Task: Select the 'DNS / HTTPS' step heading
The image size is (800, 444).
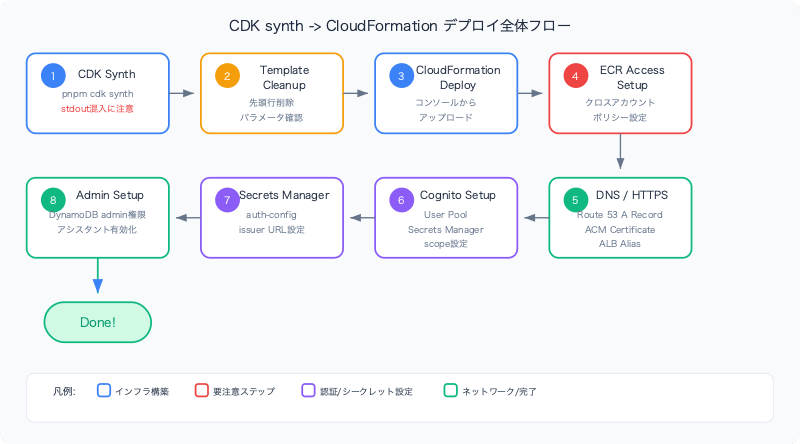Action: (632, 195)
